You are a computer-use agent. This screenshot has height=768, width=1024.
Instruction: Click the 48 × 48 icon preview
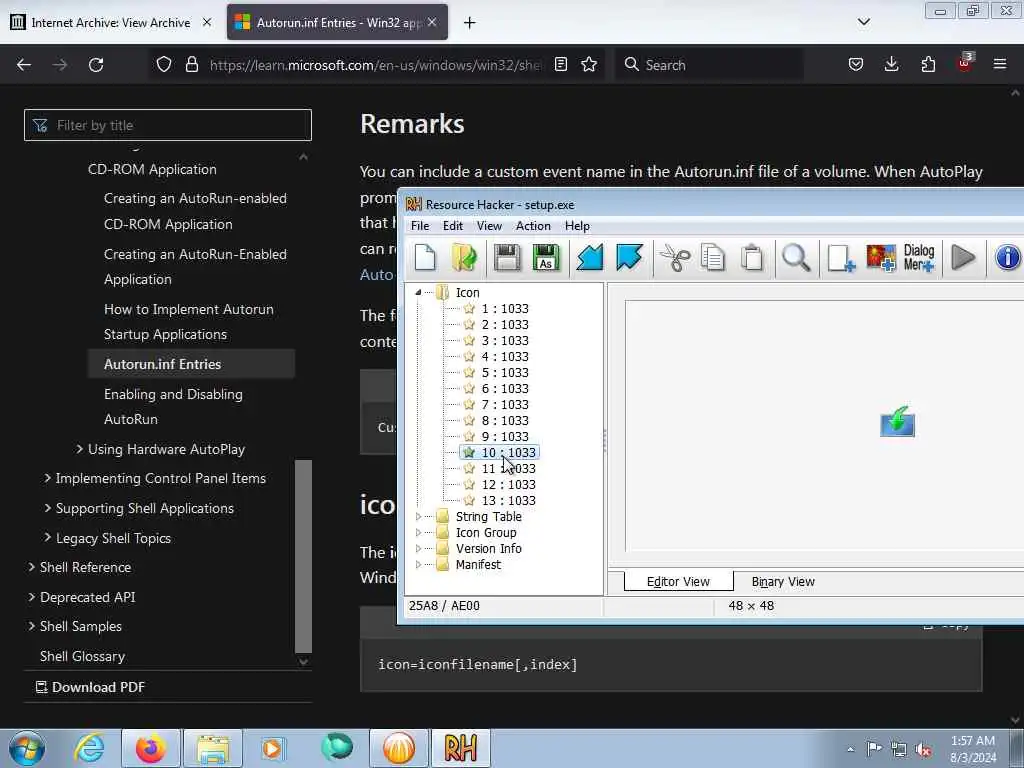pos(897,422)
